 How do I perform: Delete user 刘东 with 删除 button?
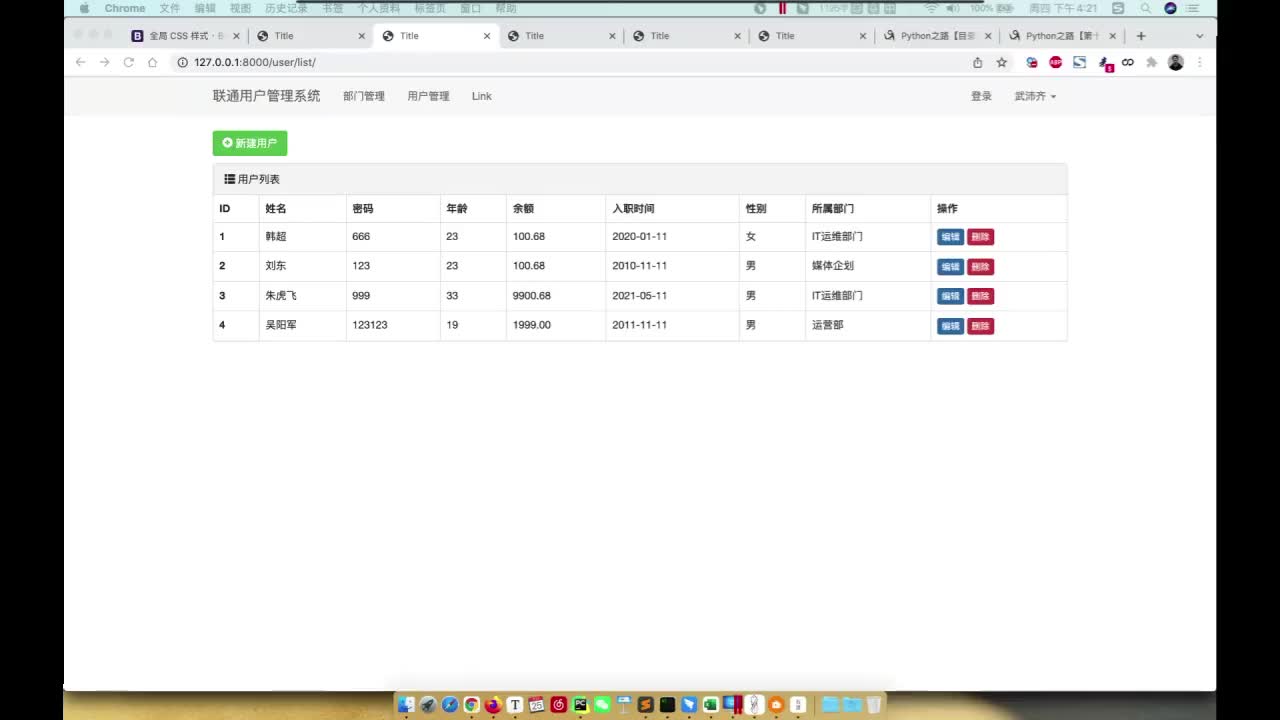(981, 267)
